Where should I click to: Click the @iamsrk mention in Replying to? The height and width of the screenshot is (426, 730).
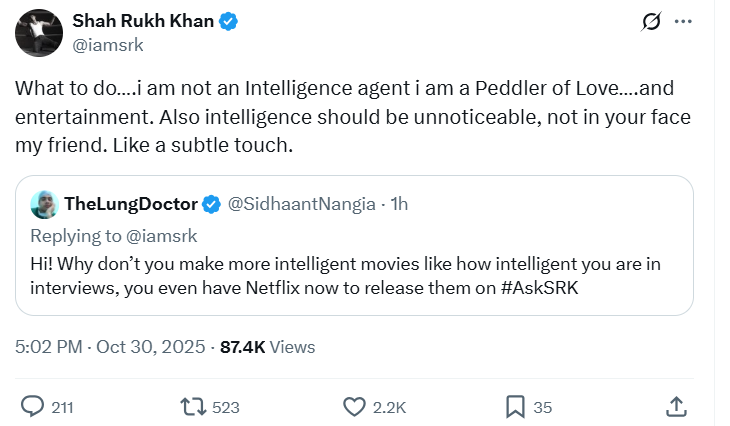[x=161, y=236]
